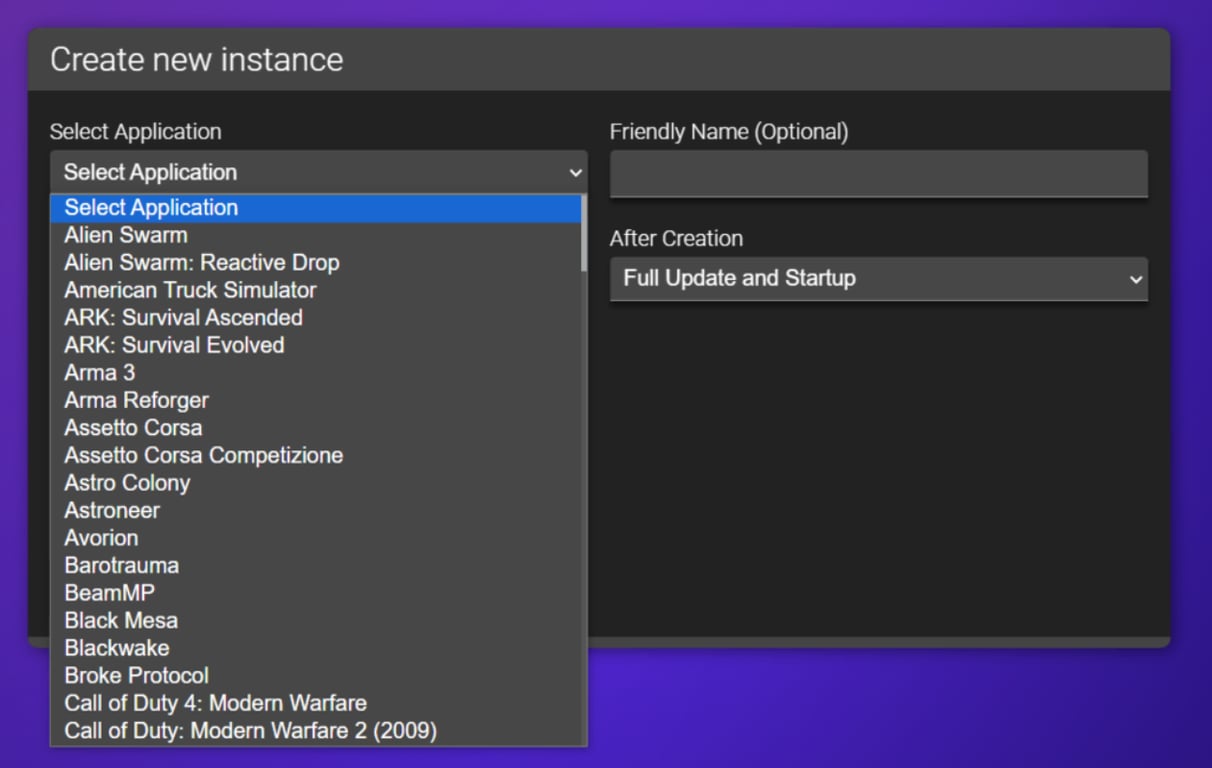The height and width of the screenshot is (768, 1212).
Task: Select "Arma Reforger"
Action: point(136,400)
